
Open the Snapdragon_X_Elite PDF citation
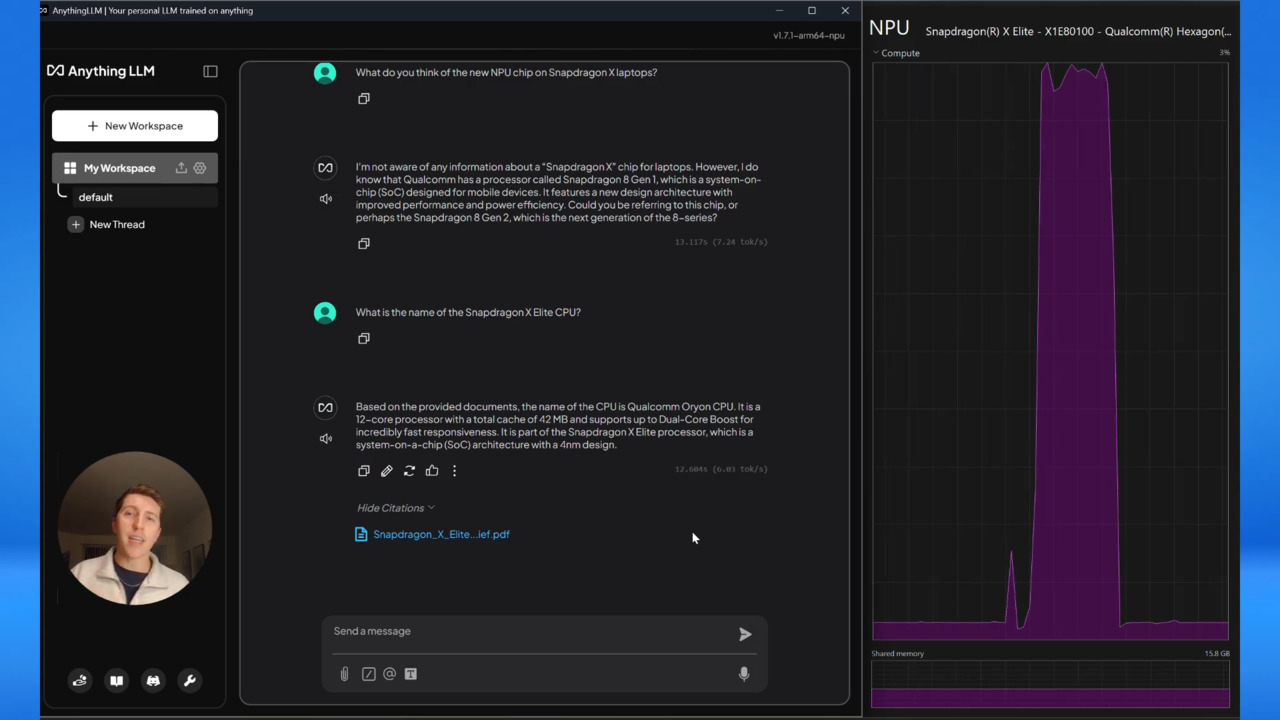440,534
